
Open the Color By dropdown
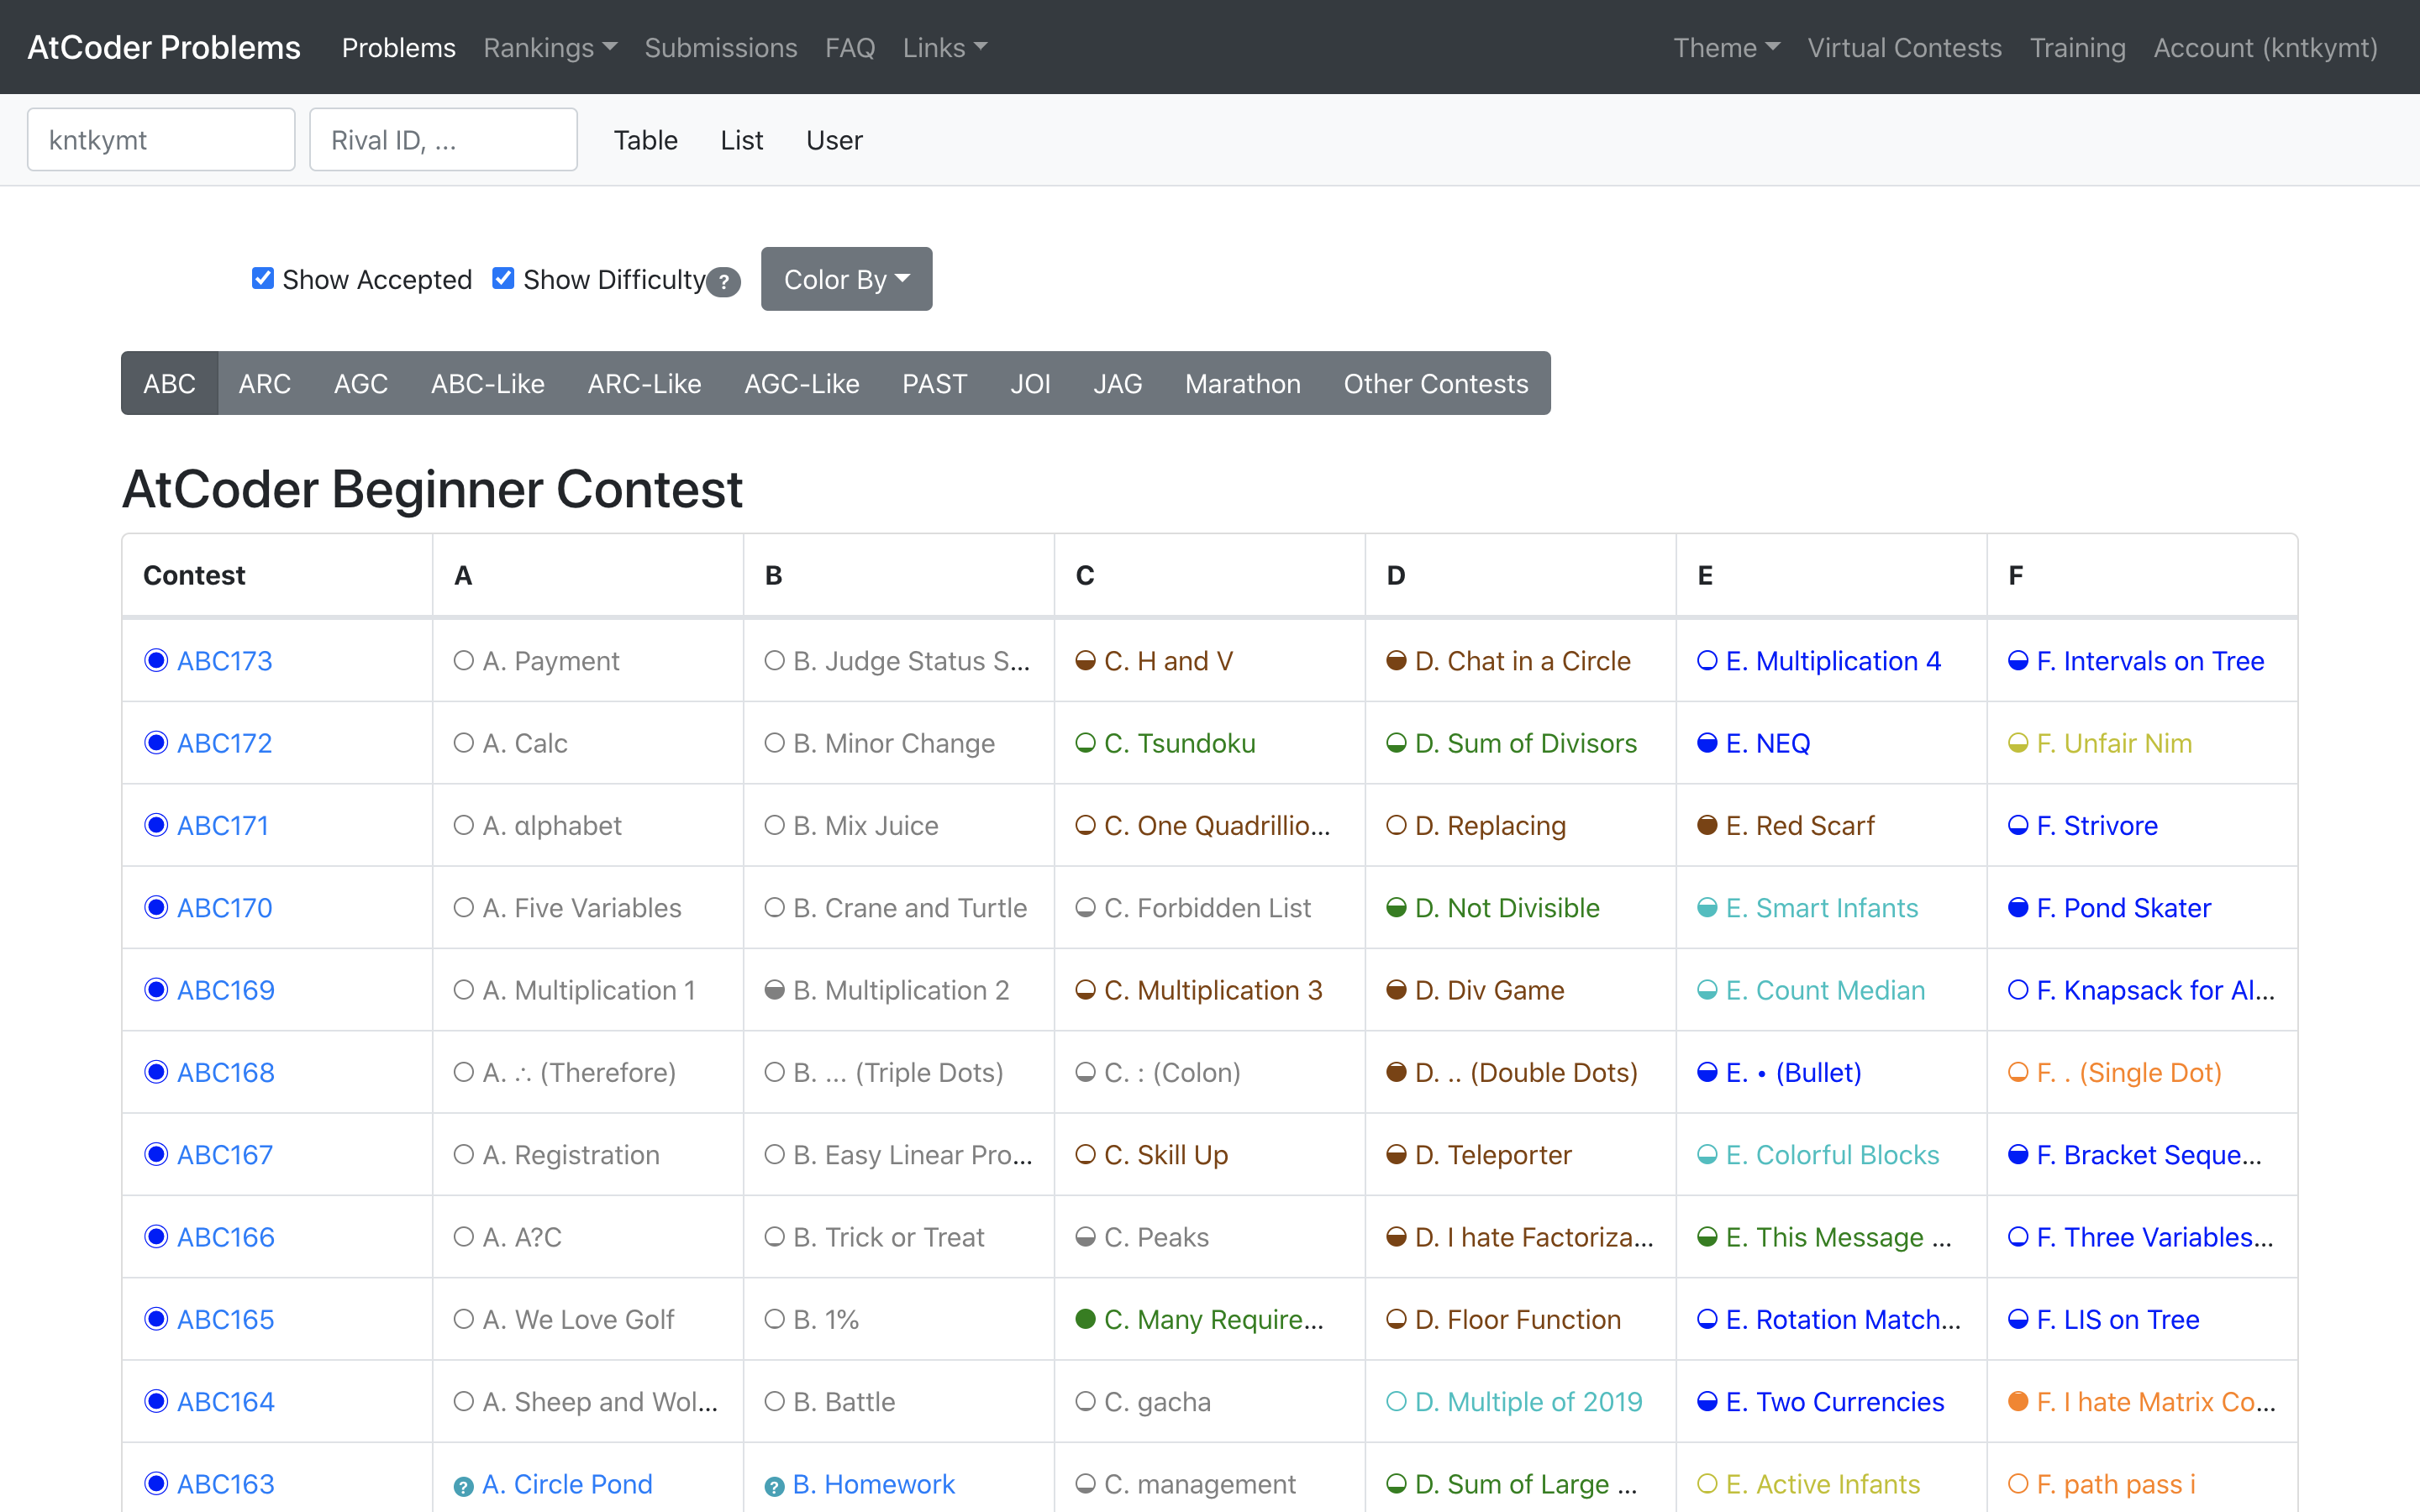click(846, 279)
